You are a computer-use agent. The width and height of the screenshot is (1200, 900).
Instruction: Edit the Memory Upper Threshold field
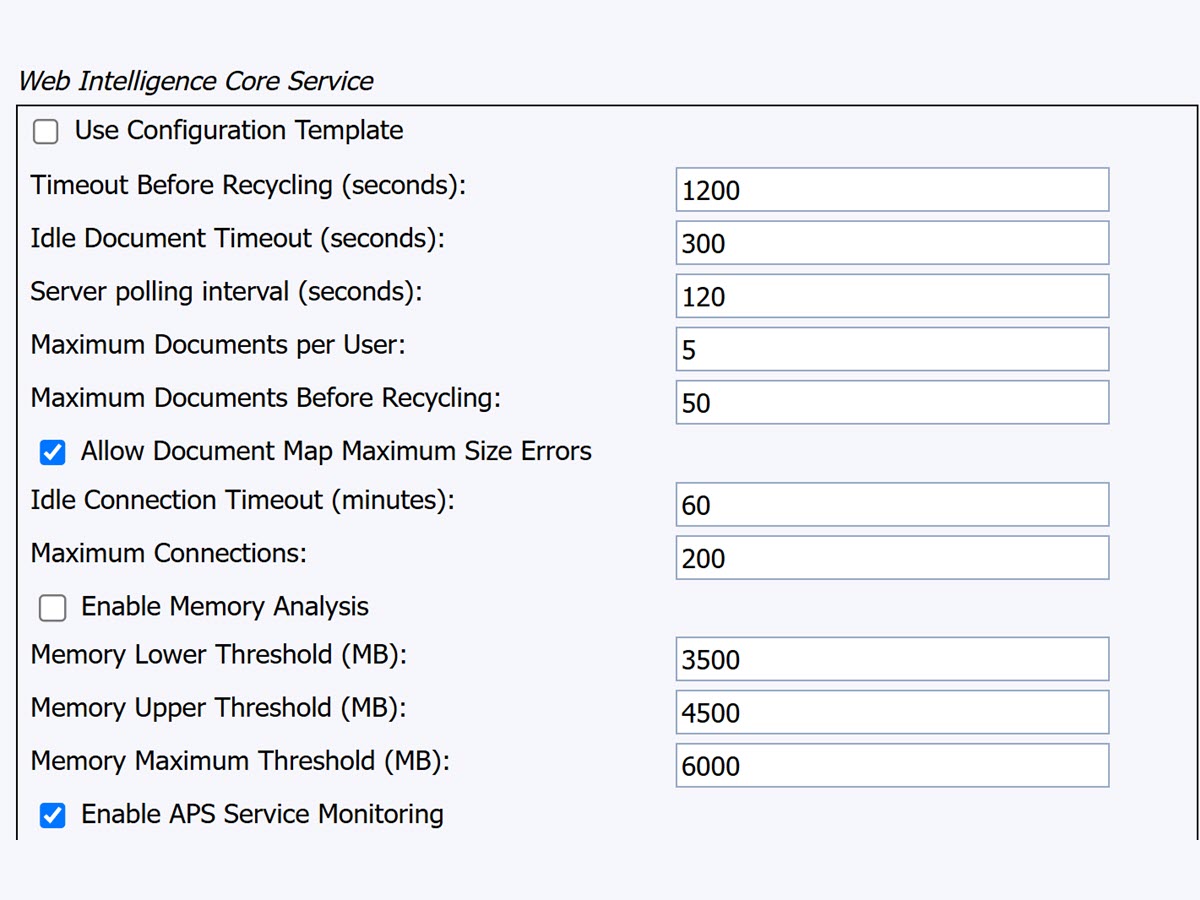892,712
